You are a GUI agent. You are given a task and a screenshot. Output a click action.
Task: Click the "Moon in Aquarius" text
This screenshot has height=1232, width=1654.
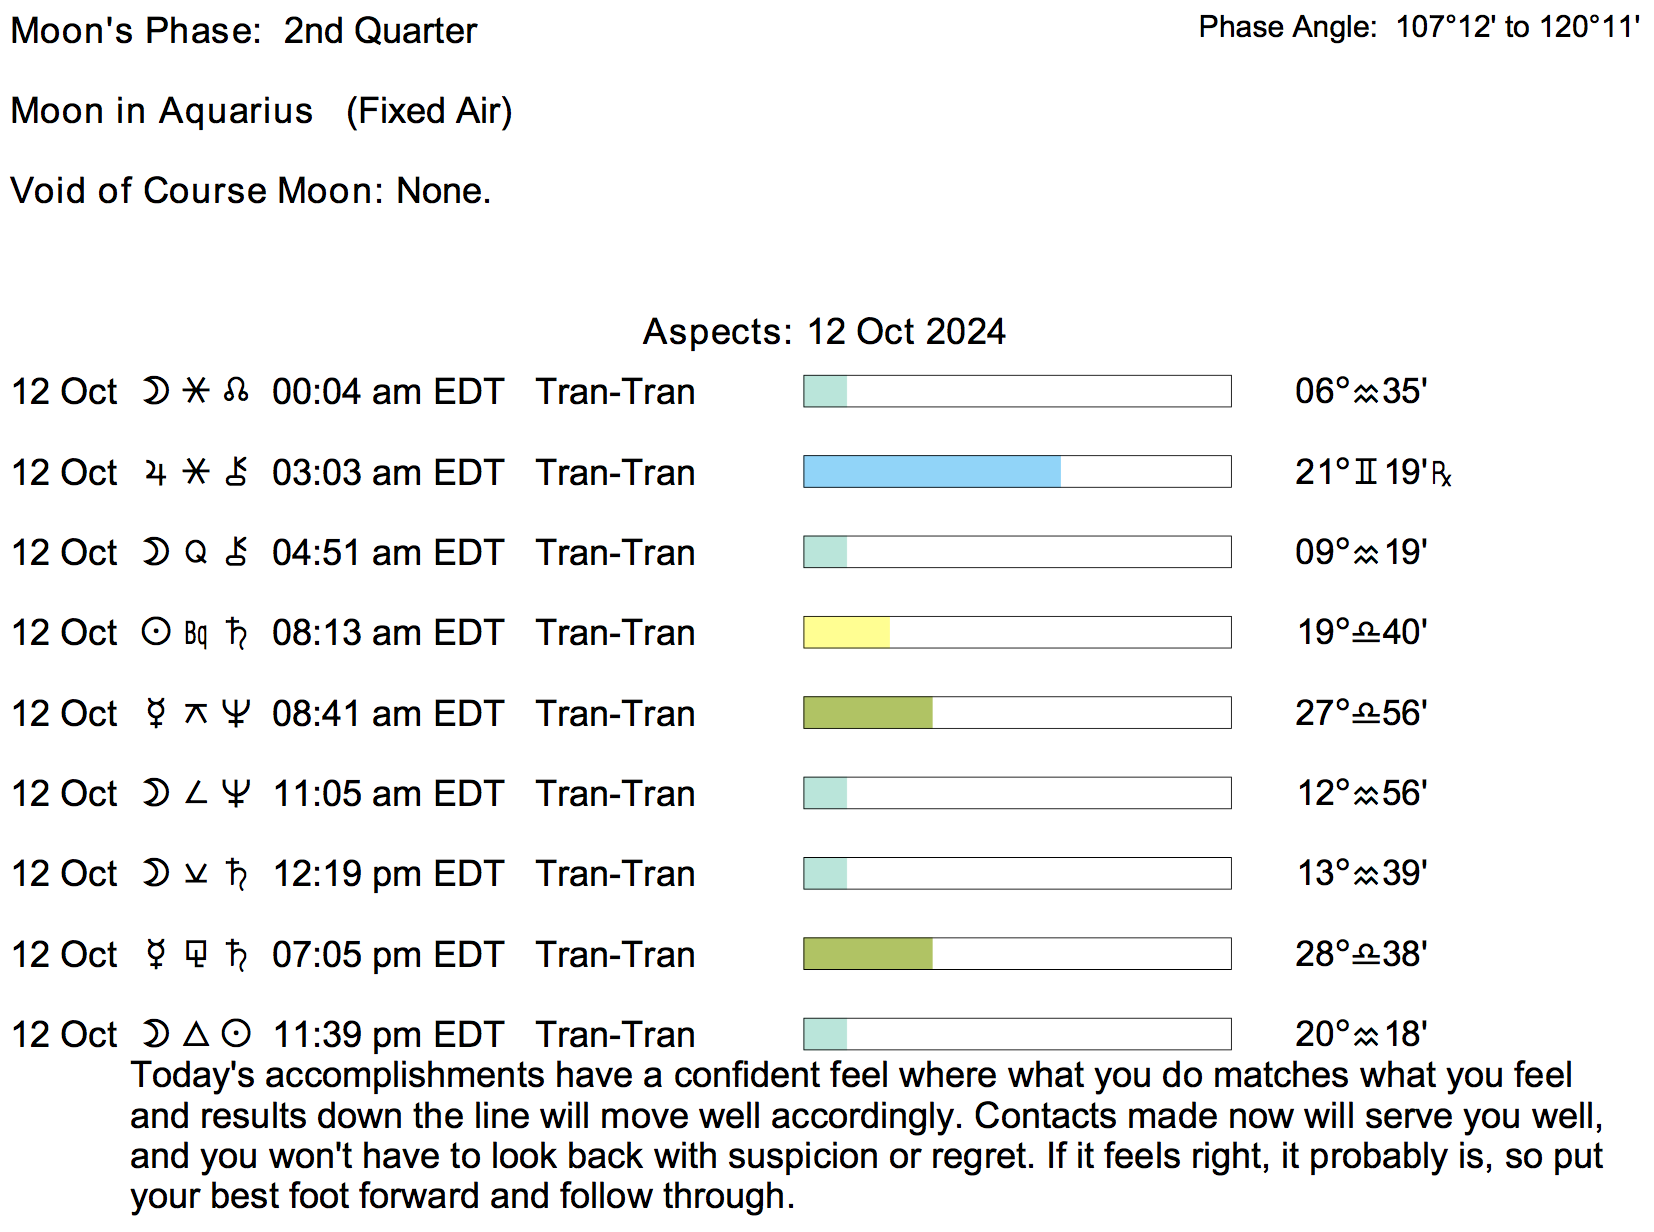click(x=161, y=110)
